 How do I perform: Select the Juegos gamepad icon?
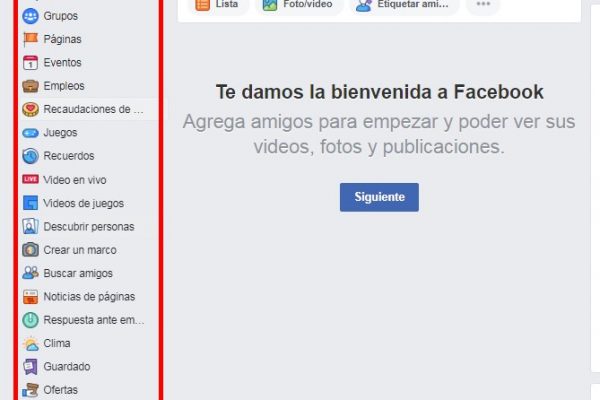pos(30,133)
